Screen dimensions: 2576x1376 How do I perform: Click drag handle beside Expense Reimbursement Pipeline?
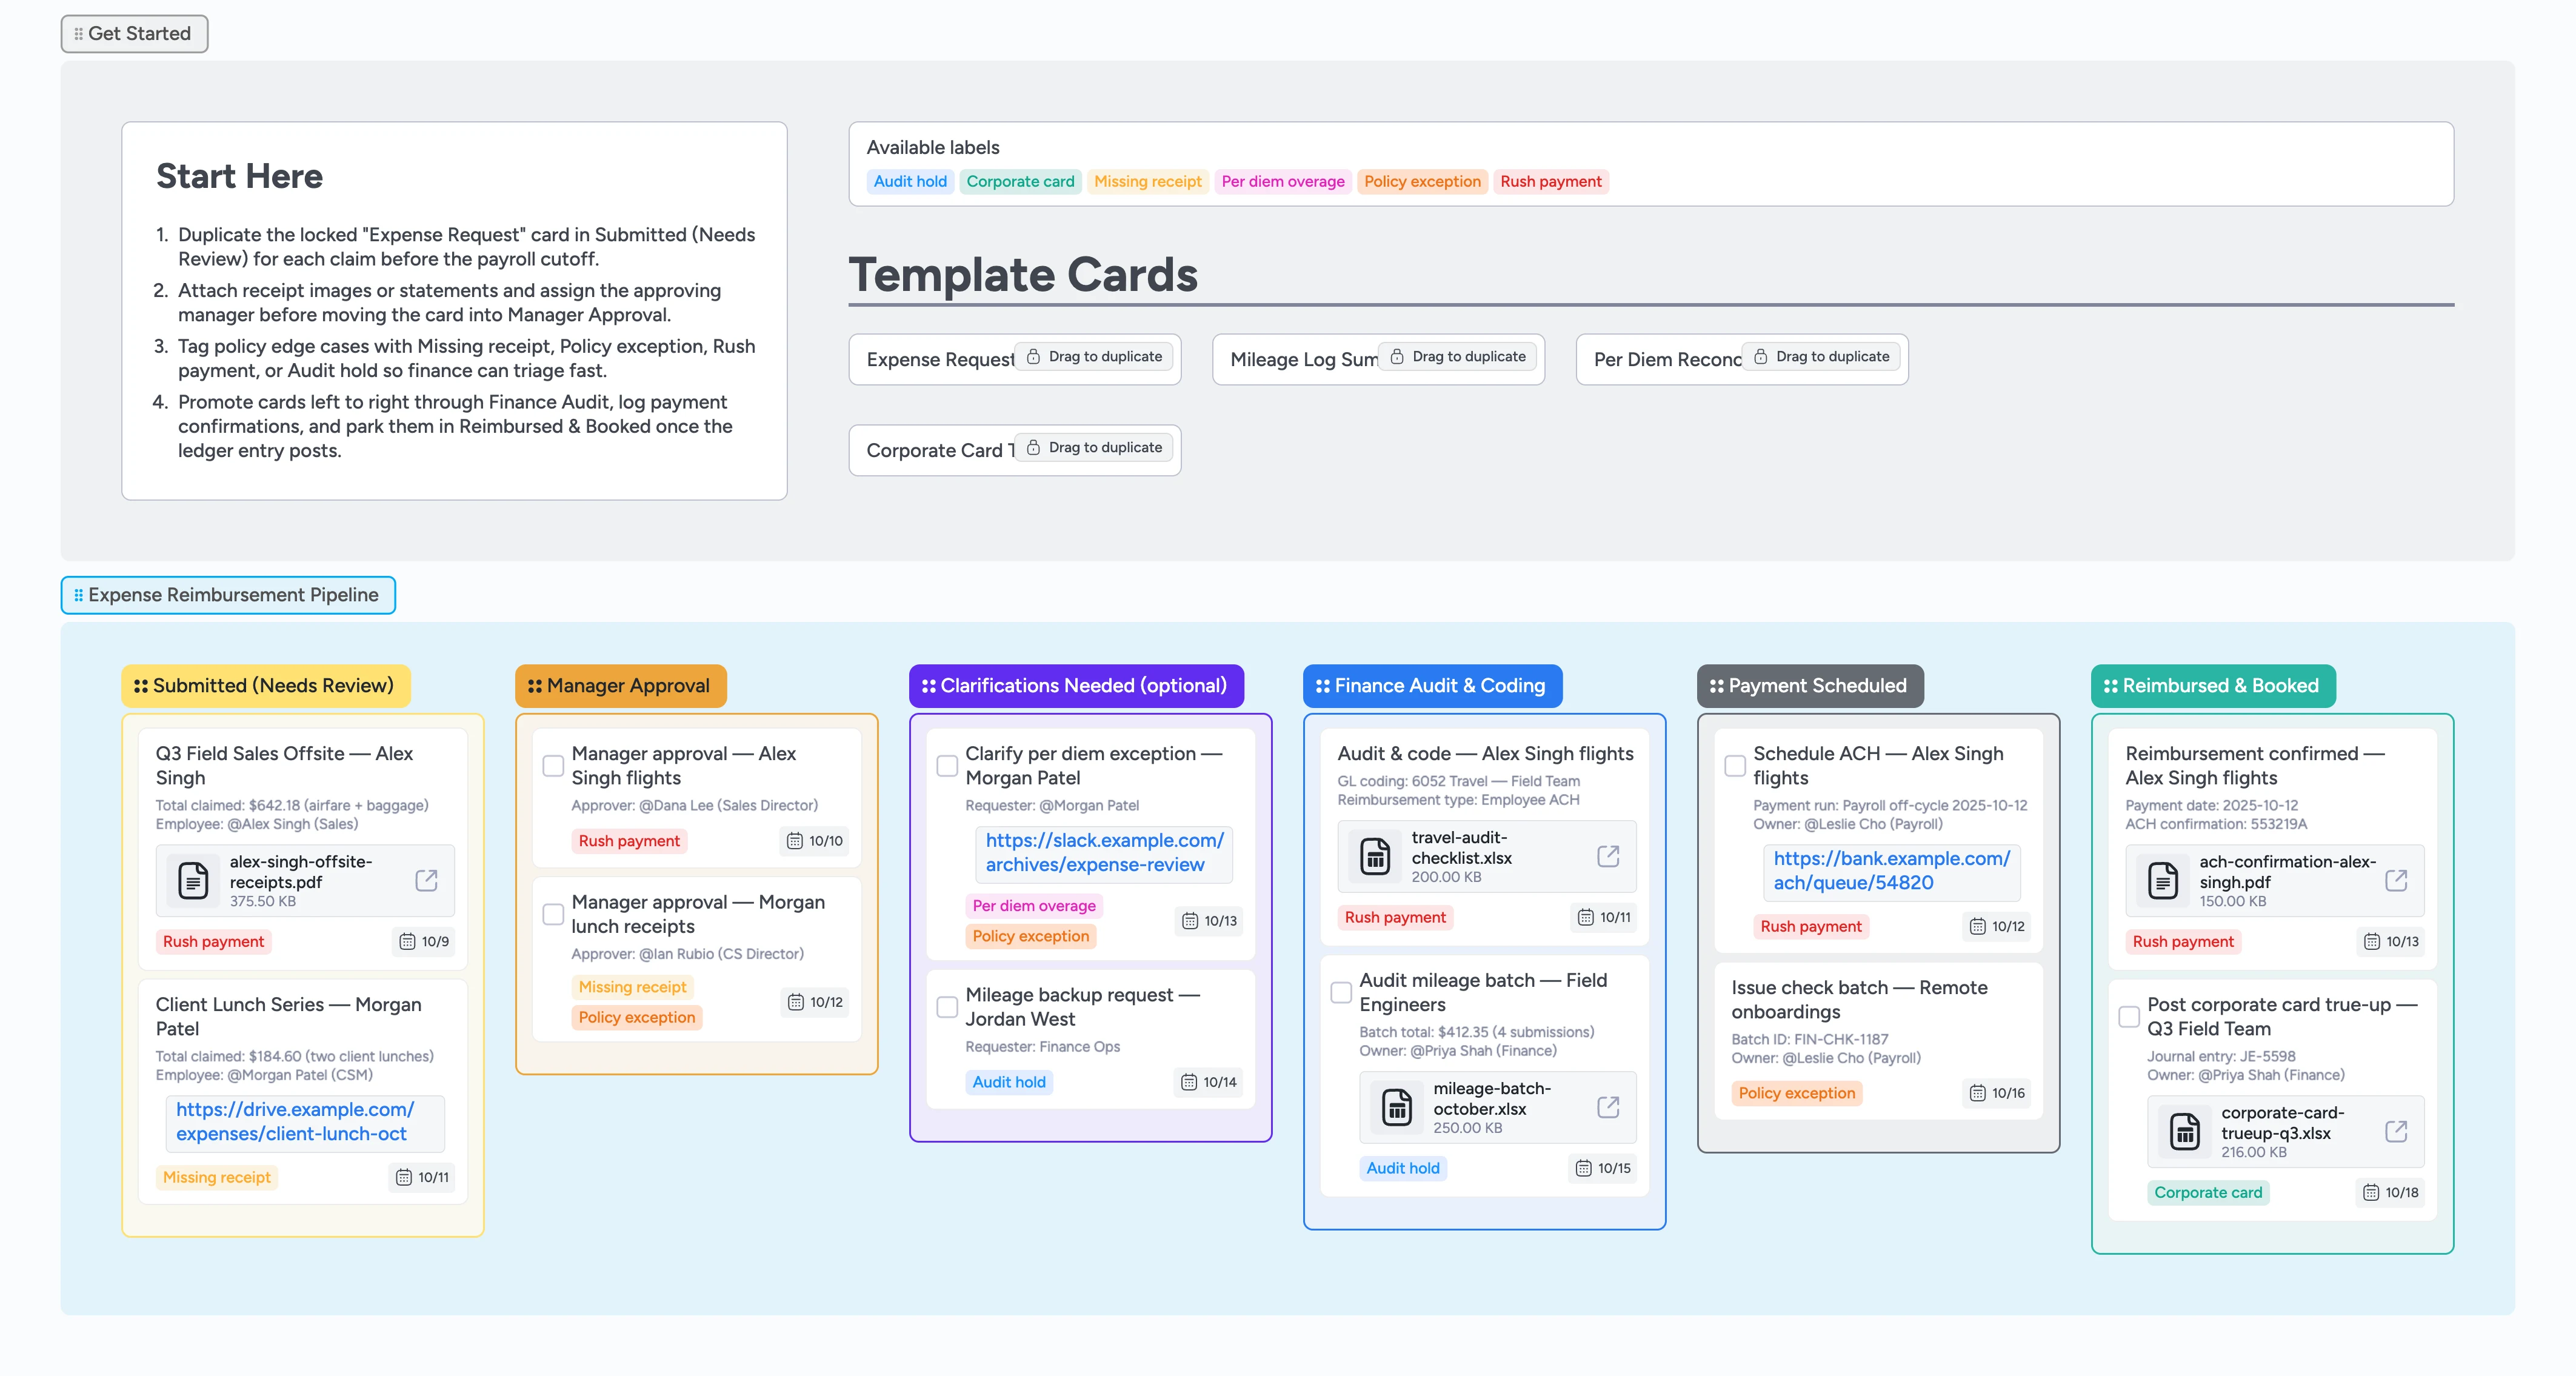pyautogui.click(x=79, y=594)
